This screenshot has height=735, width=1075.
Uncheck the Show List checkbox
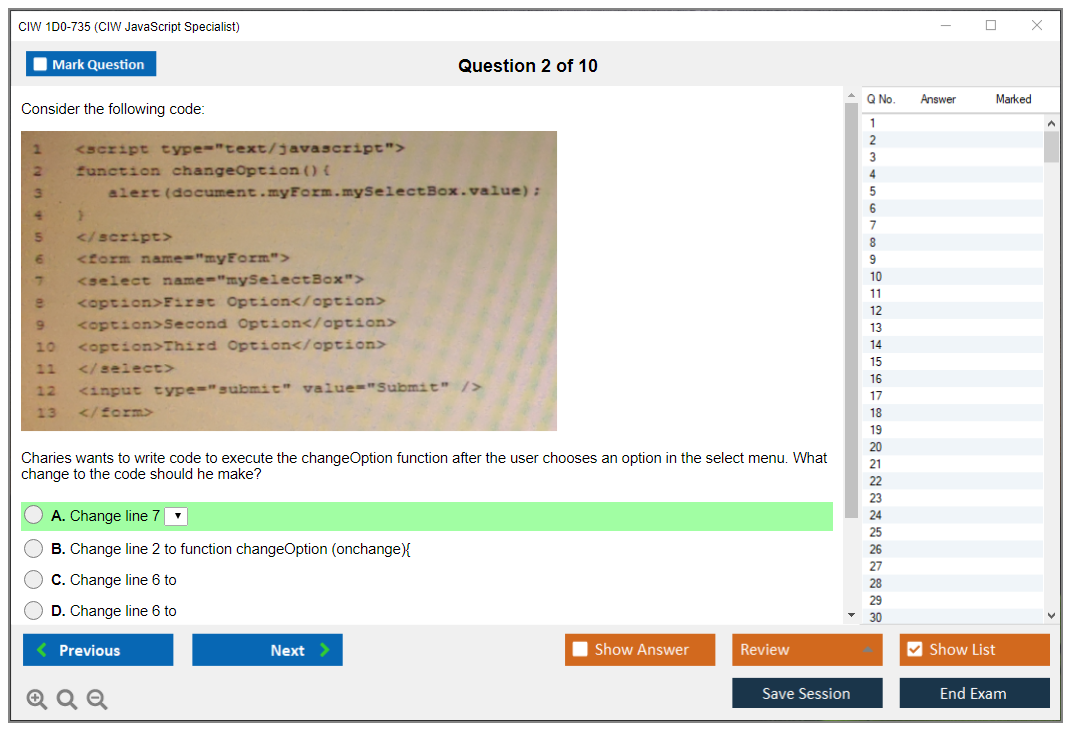(x=914, y=649)
